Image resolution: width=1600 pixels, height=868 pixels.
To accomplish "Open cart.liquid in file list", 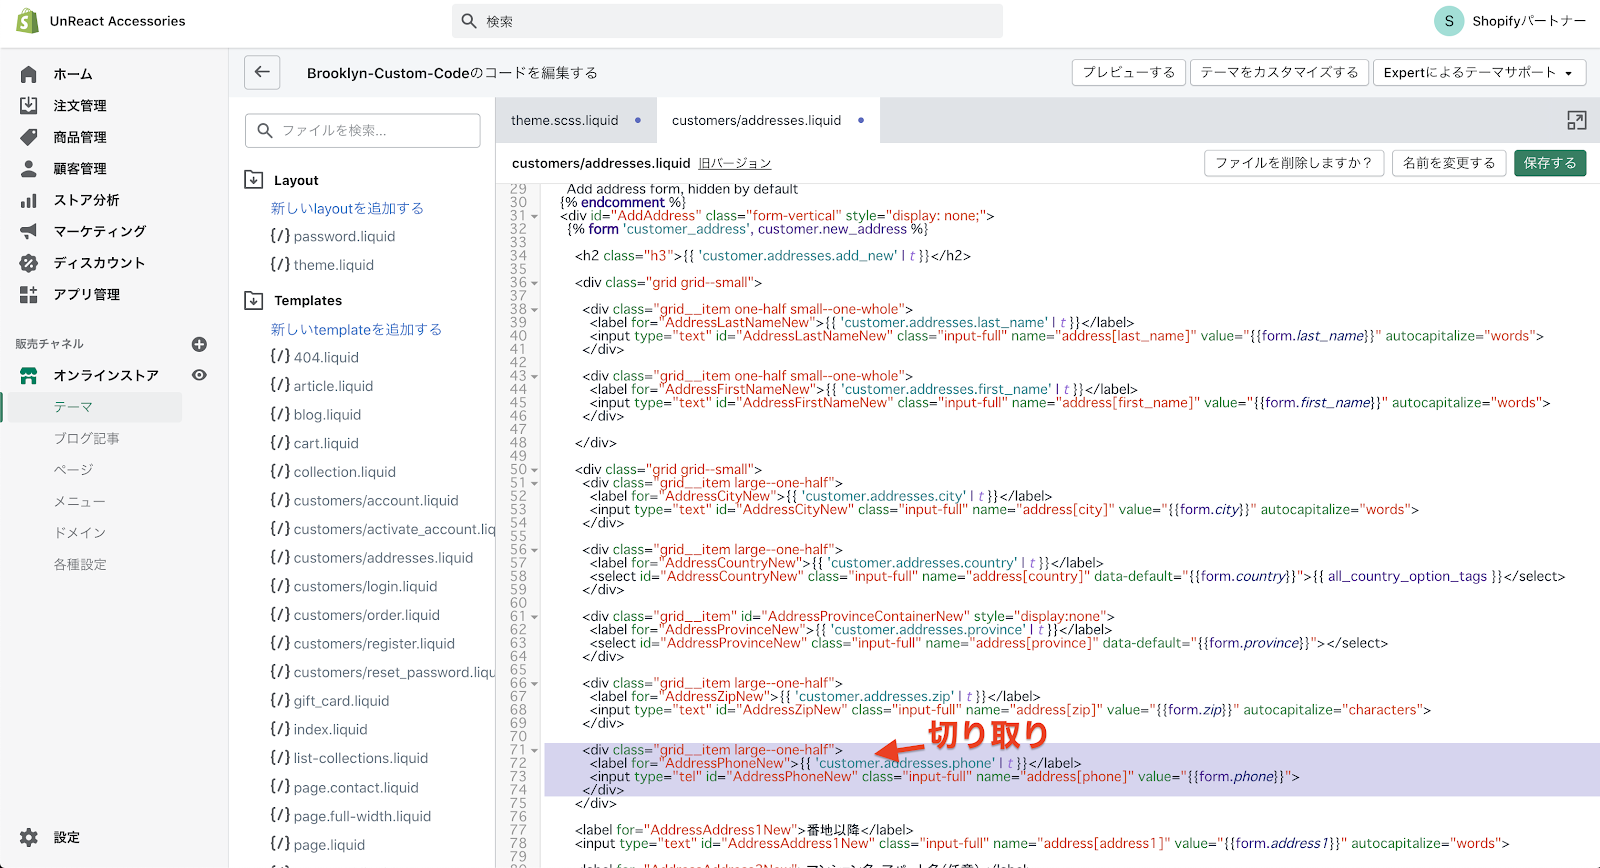I will [x=326, y=443].
